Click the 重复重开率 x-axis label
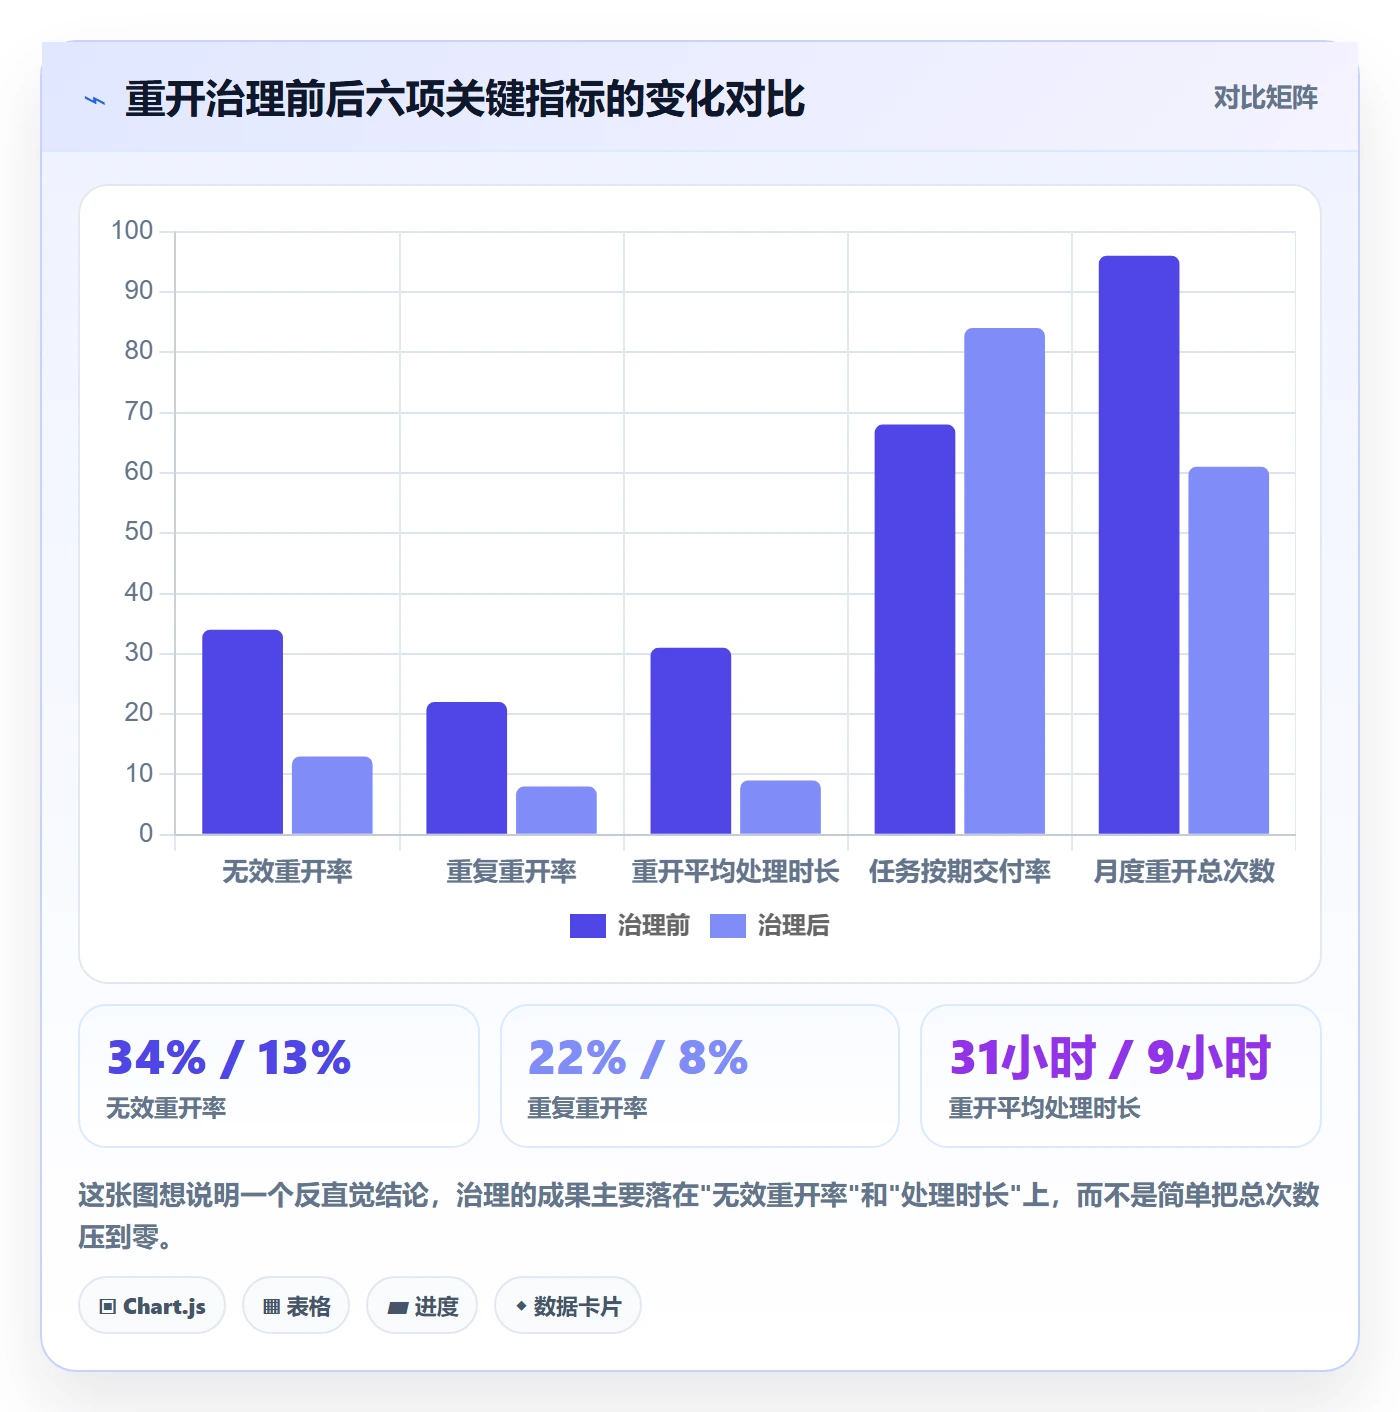The image size is (1400, 1412). (511, 871)
